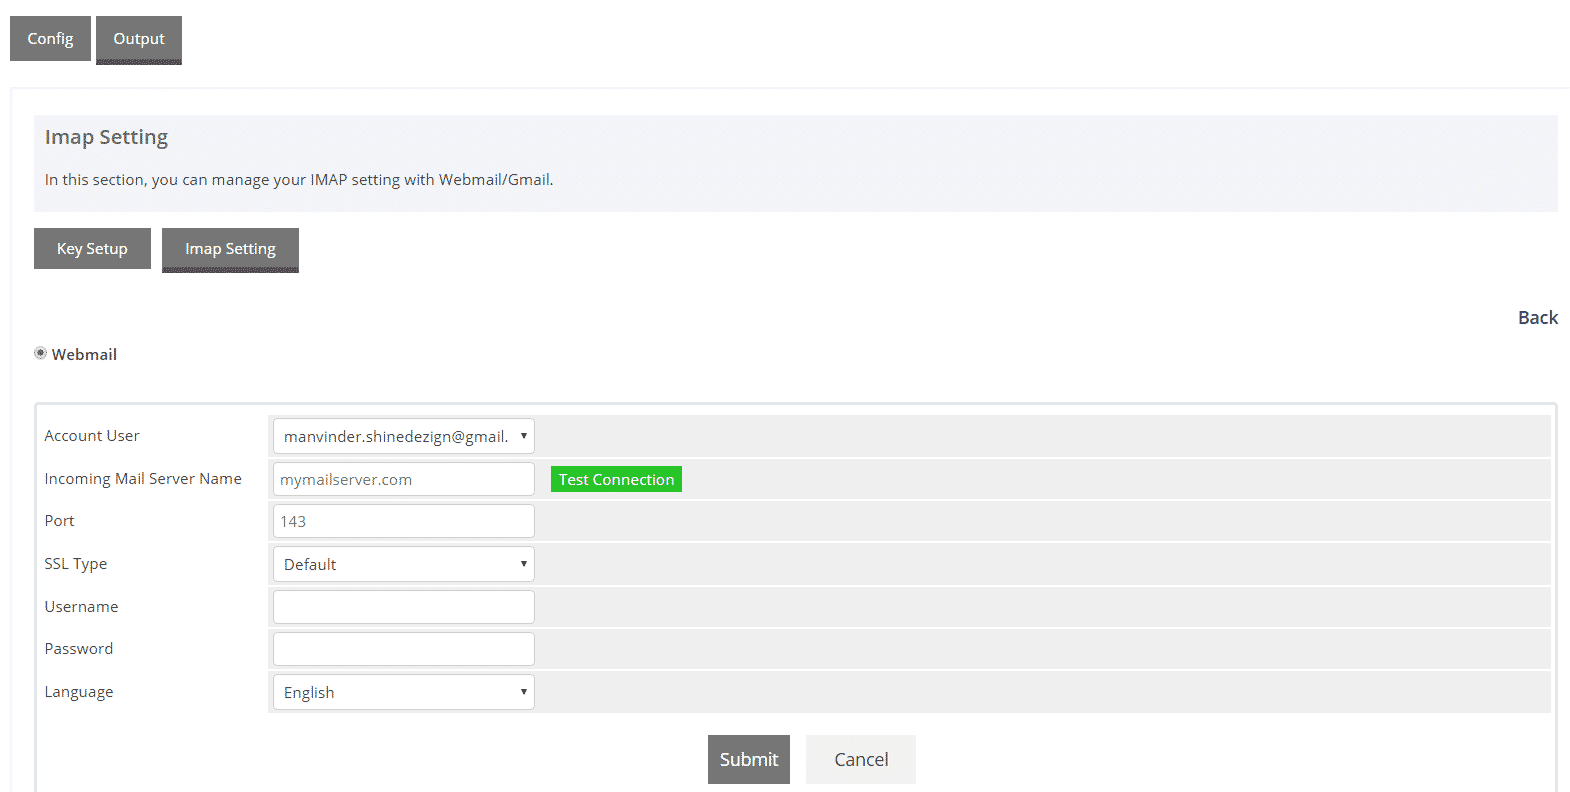This screenshot has width=1570, height=792.
Task: Select the Imap Setting tab button
Action: click(x=230, y=249)
